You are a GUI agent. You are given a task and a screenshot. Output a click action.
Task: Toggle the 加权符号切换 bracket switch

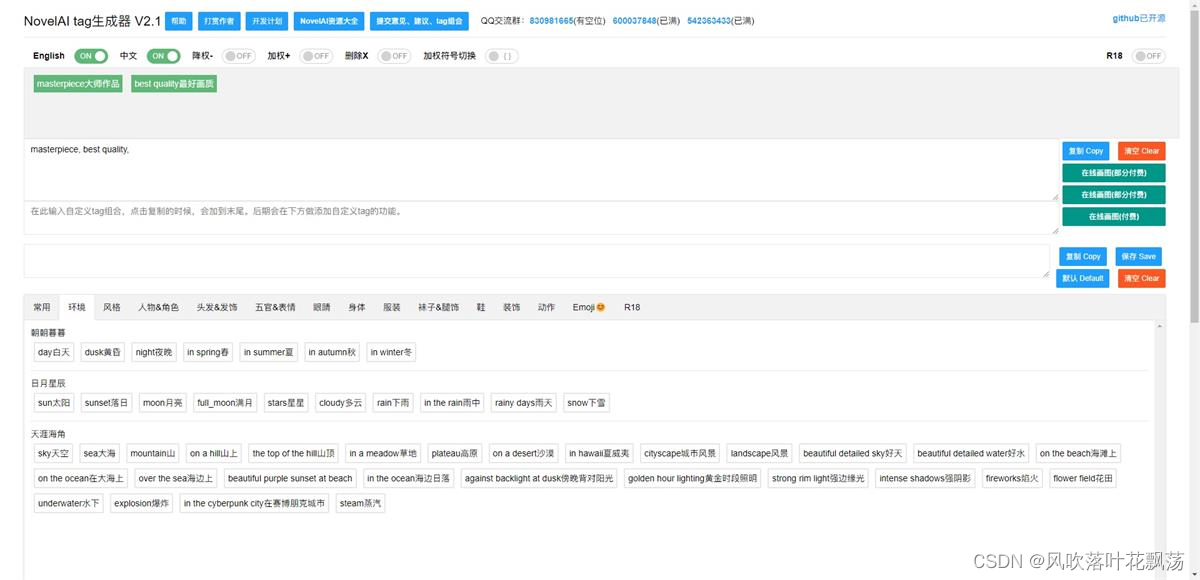502,56
